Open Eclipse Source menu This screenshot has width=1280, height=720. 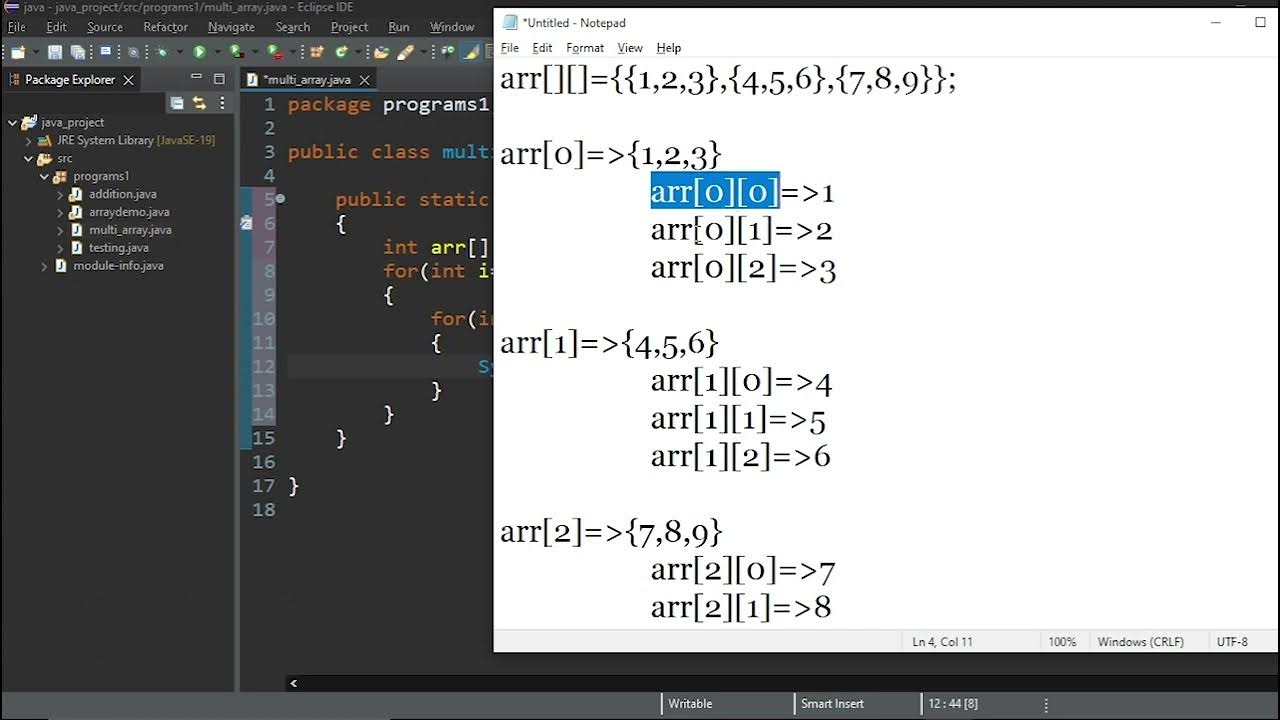[x=105, y=27]
